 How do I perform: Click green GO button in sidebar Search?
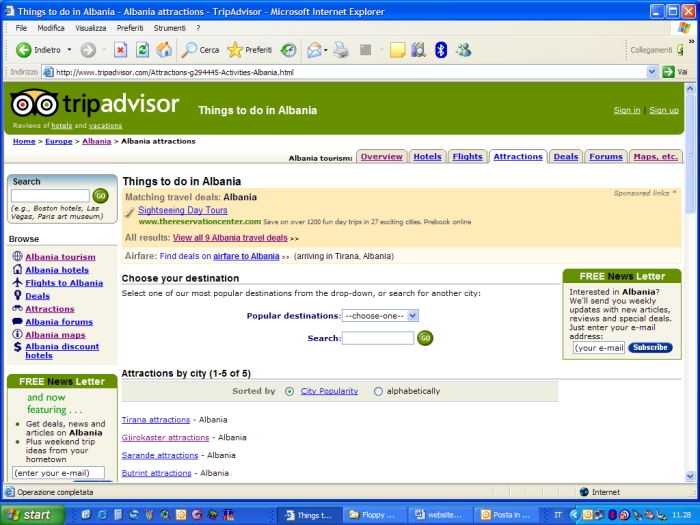[100, 196]
